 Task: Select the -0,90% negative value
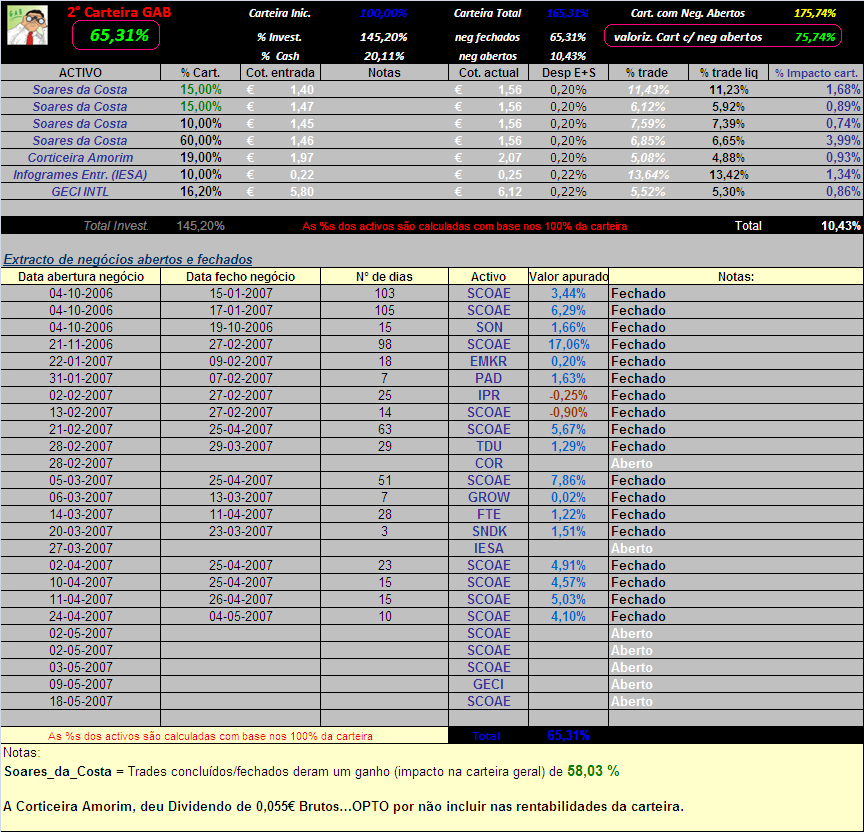pos(569,413)
